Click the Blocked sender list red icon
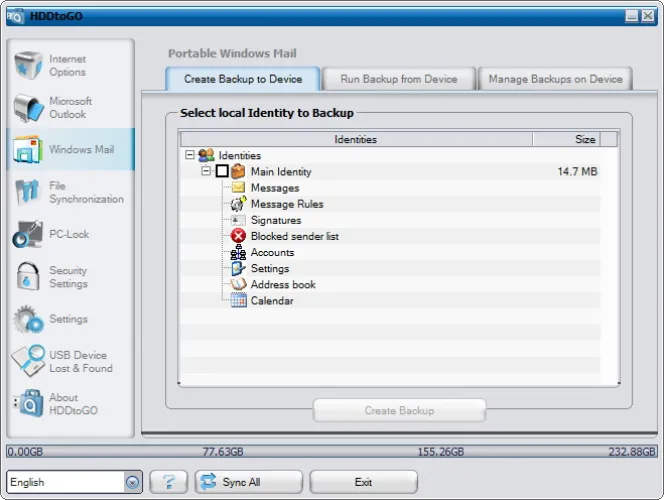This screenshot has height=500, width=664. point(238,236)
